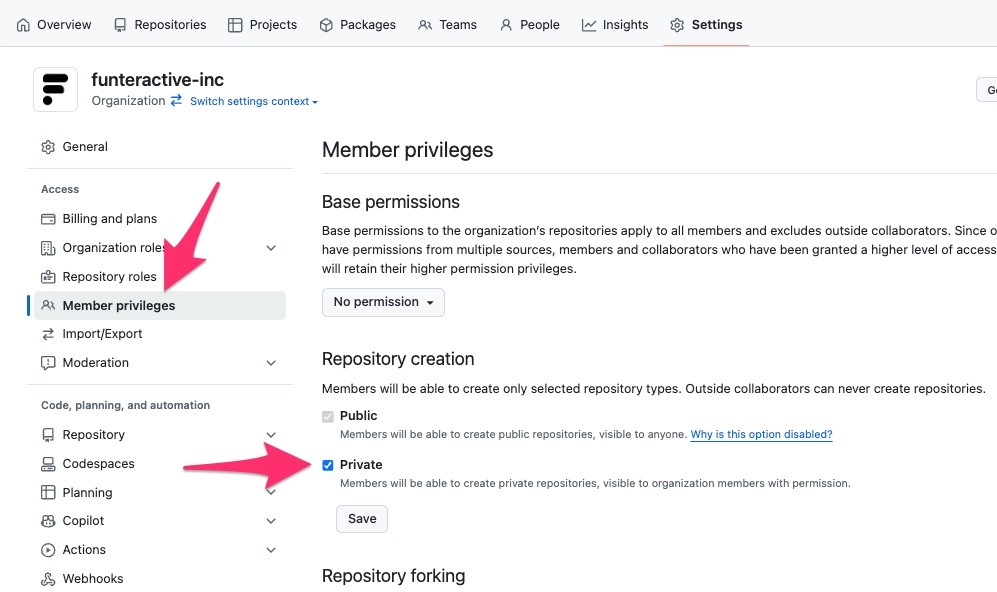
Task: Open Webhooks settings
Action: [x=93, y=579]
